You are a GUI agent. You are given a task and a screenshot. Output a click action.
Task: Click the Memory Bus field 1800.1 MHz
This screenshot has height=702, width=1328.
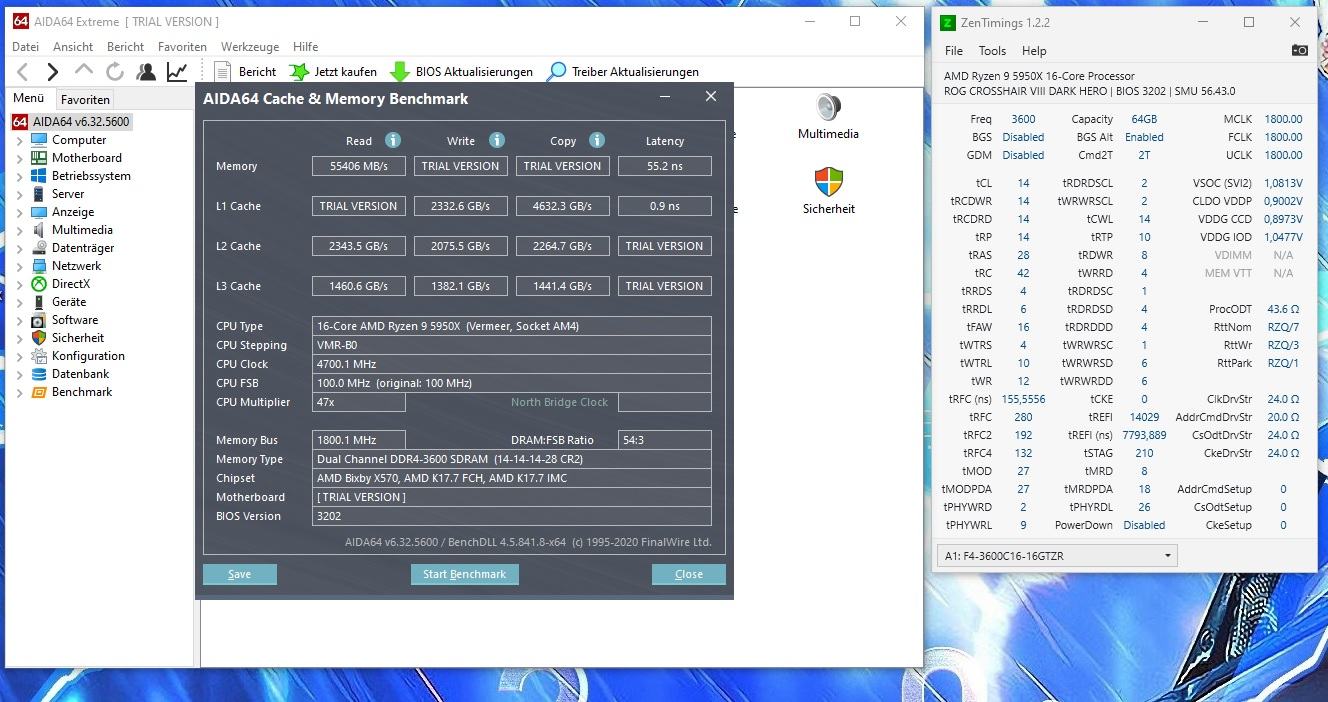359,440
